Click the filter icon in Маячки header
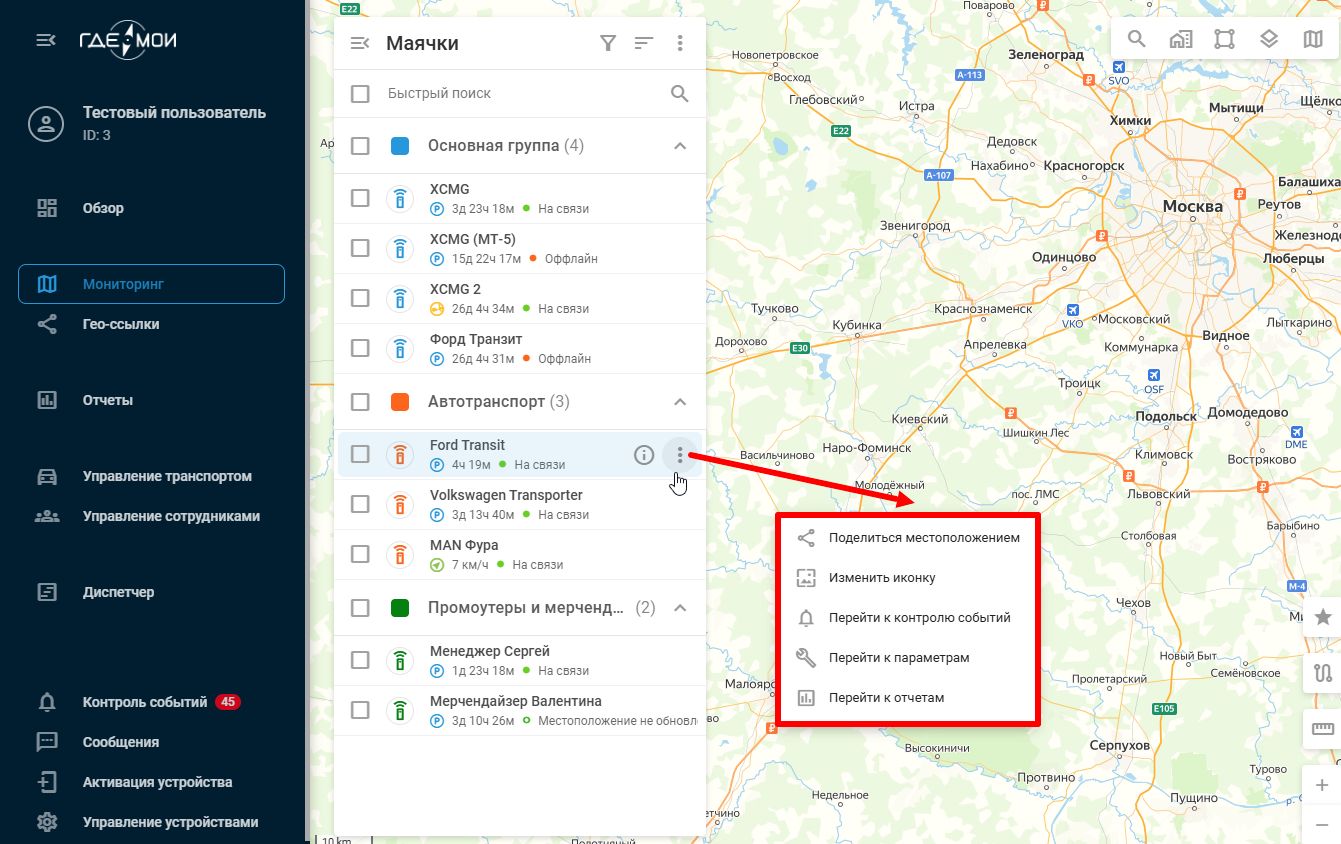The height and width of the screenshot is (844, 1341). point(607,43)
